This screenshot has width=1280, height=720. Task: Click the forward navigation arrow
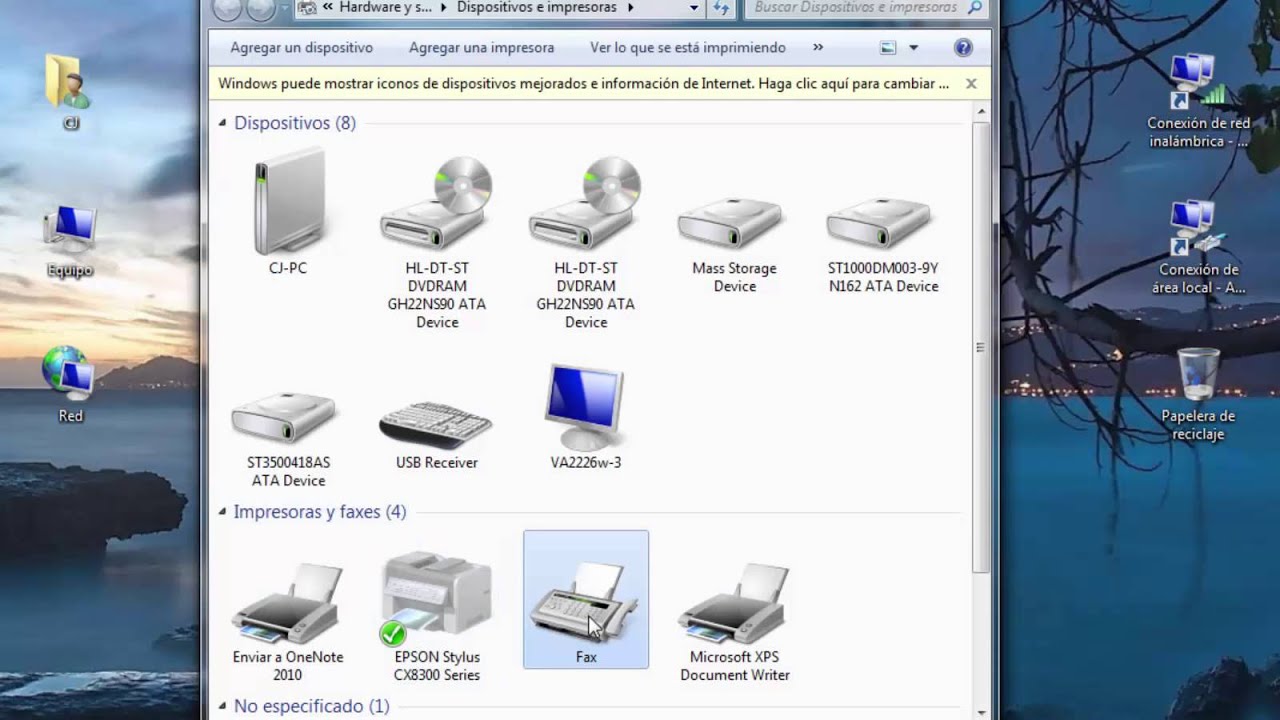(260, 8)
